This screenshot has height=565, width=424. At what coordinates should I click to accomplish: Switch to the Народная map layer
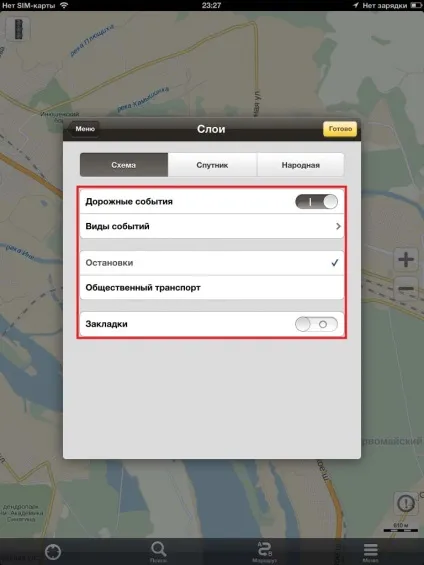(x=300, y=165)
